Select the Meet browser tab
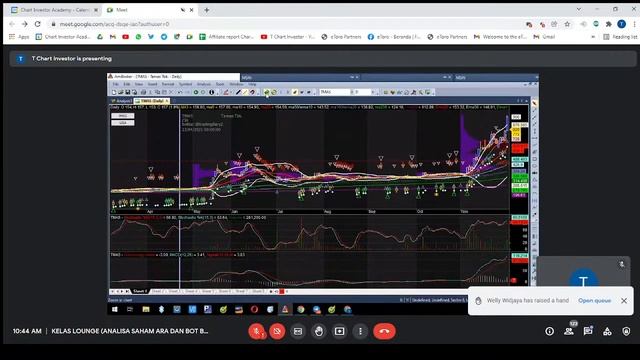The image size is (640, 360). [150, 10]
